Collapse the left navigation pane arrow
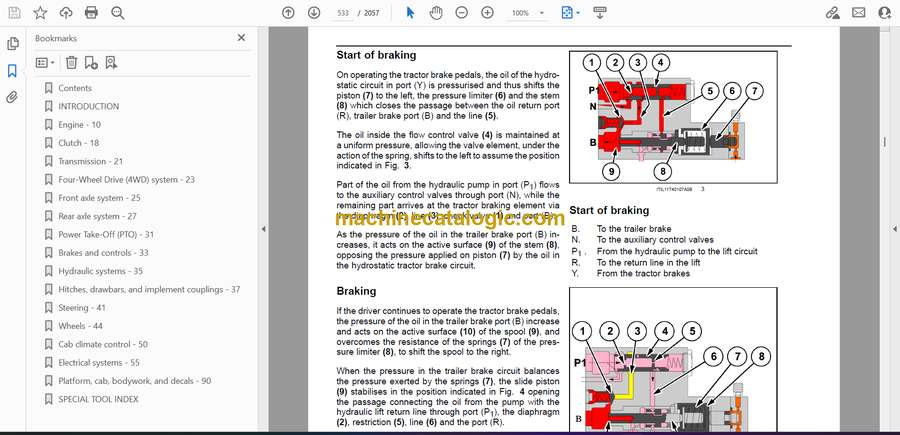Viewport: 900px width, 435px height. (x=263, y=229)
